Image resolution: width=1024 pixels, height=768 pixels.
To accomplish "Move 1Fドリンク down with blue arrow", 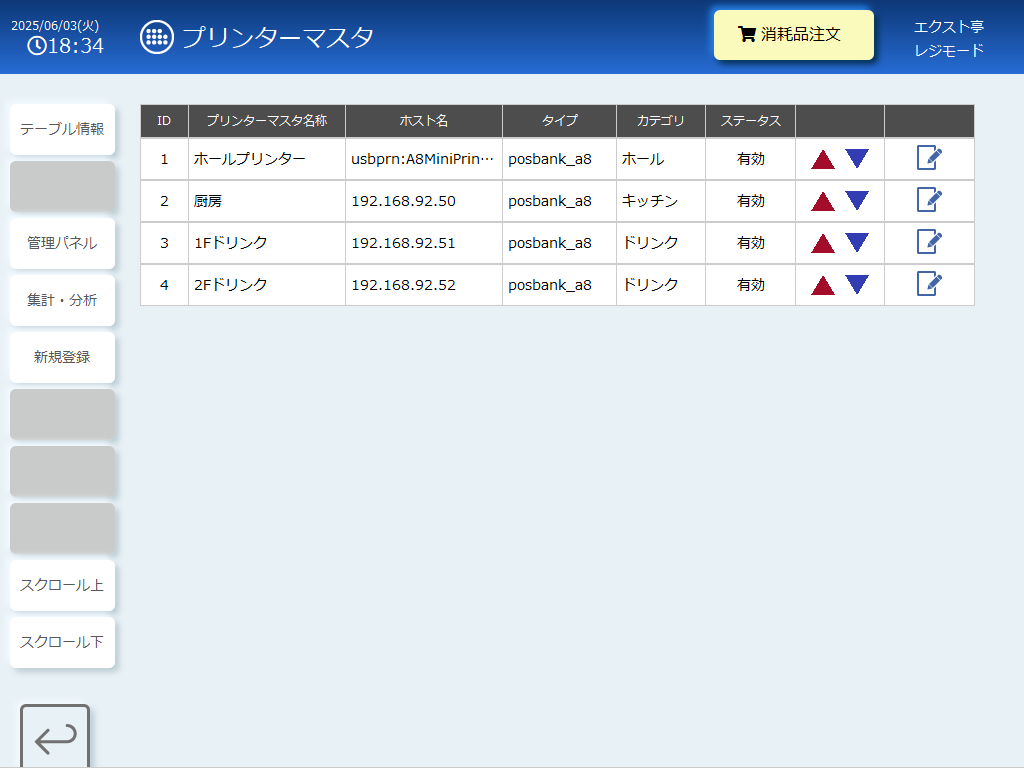I will pos(857,242).
